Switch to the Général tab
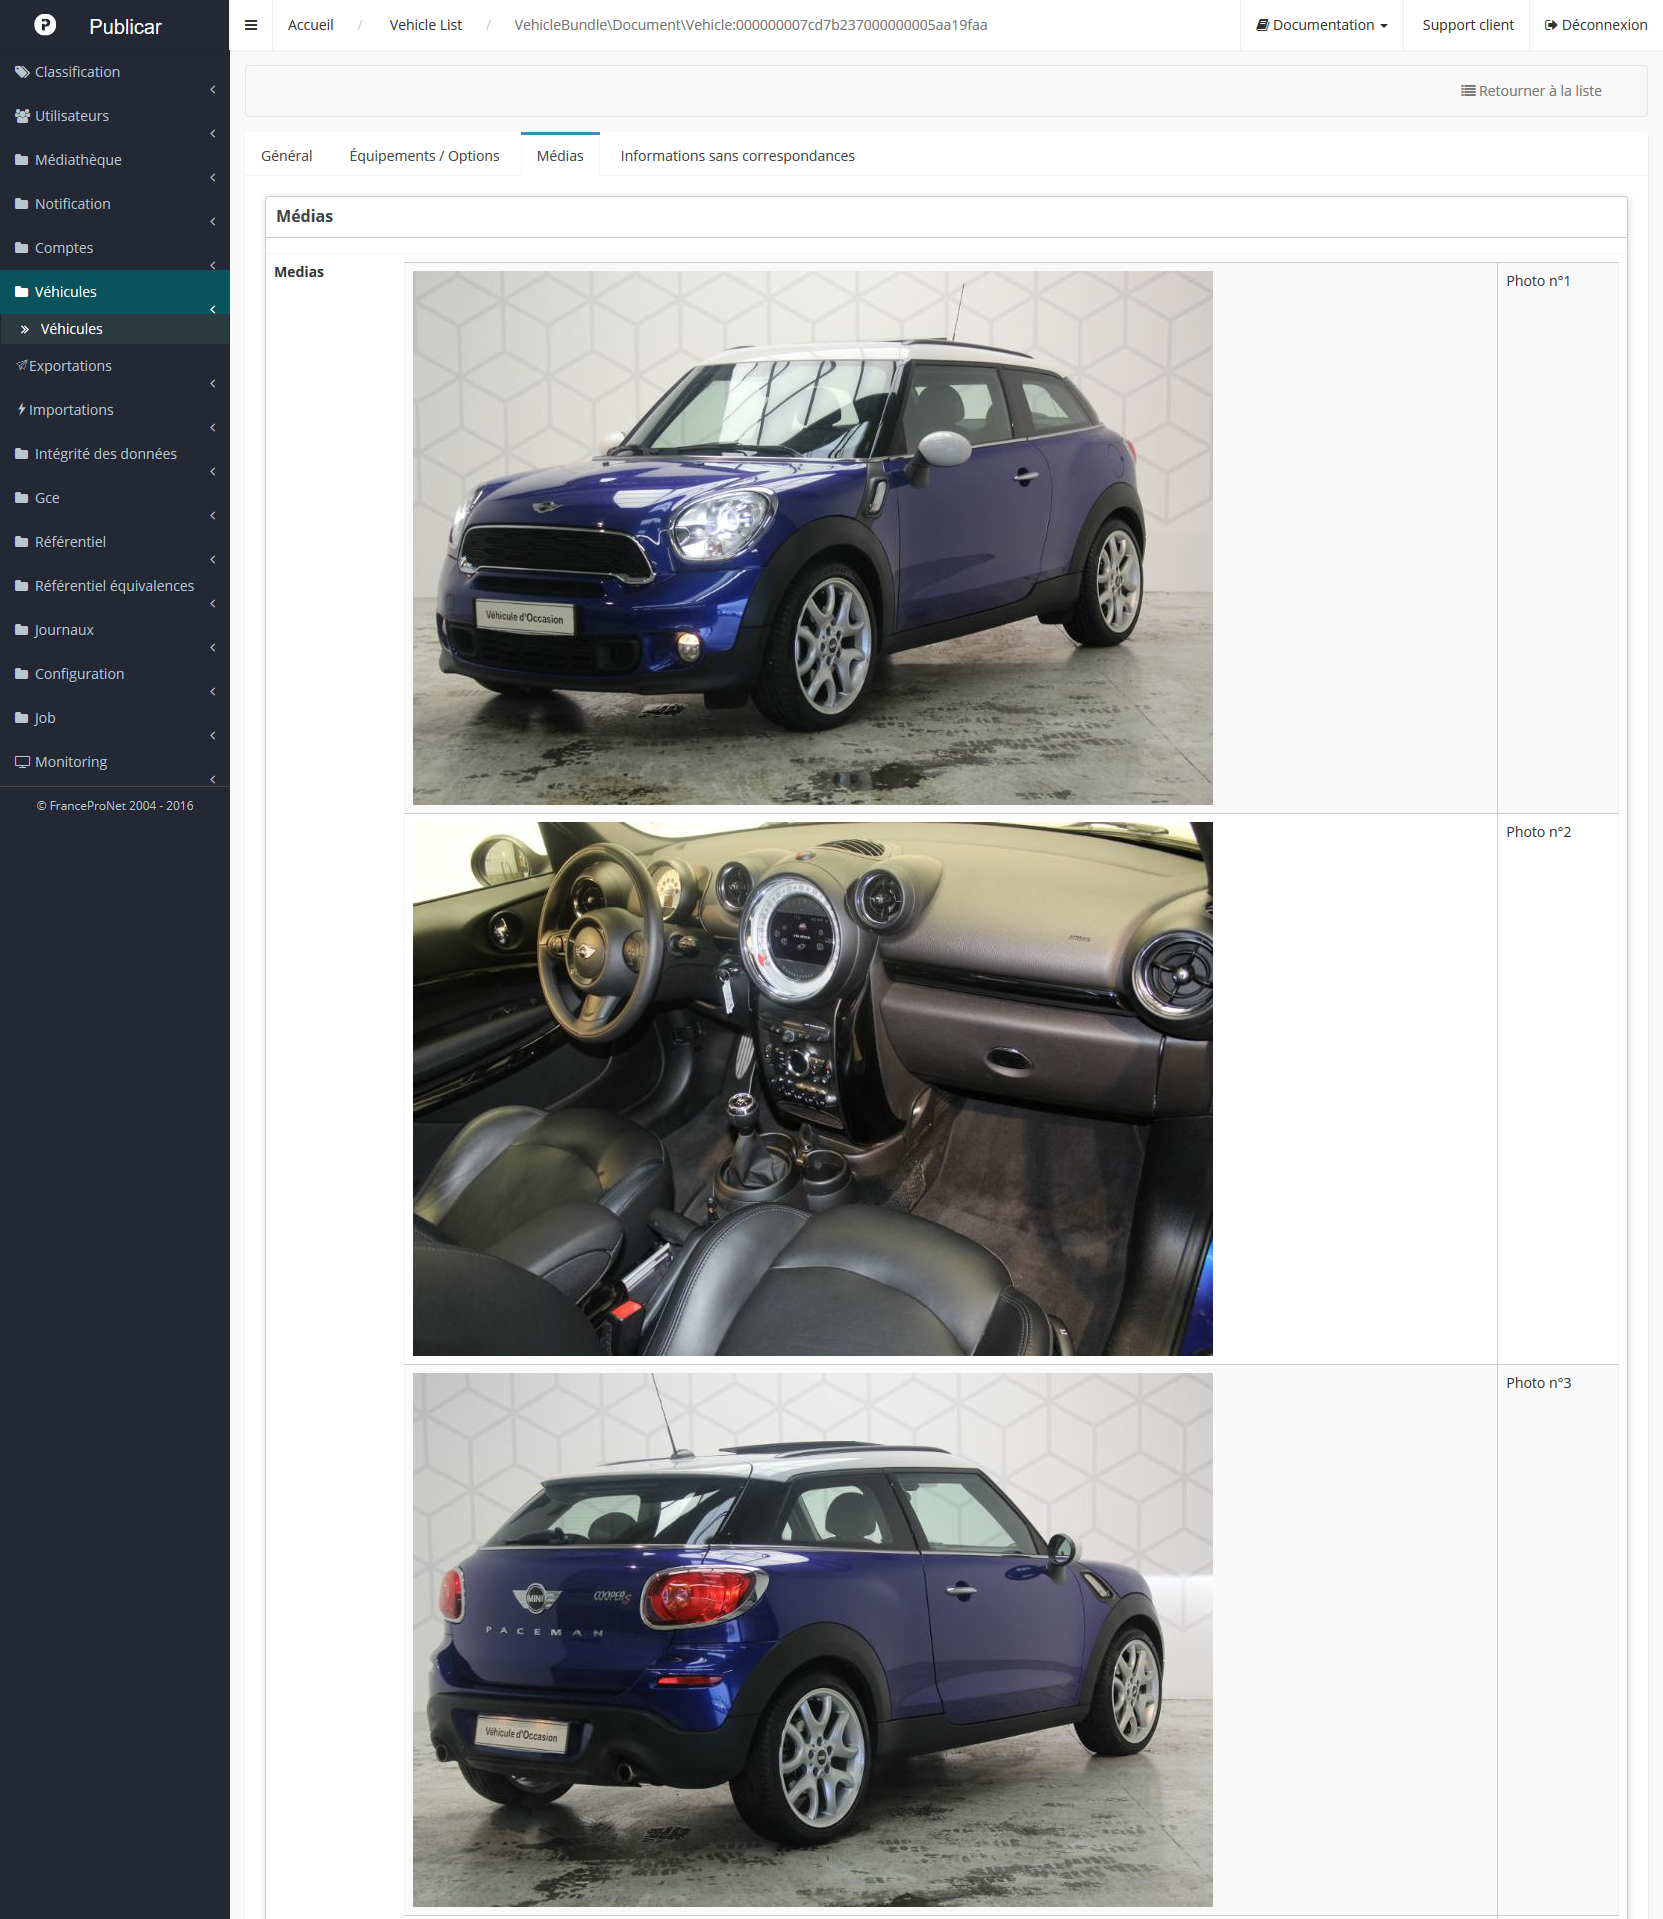 point(286,156)
